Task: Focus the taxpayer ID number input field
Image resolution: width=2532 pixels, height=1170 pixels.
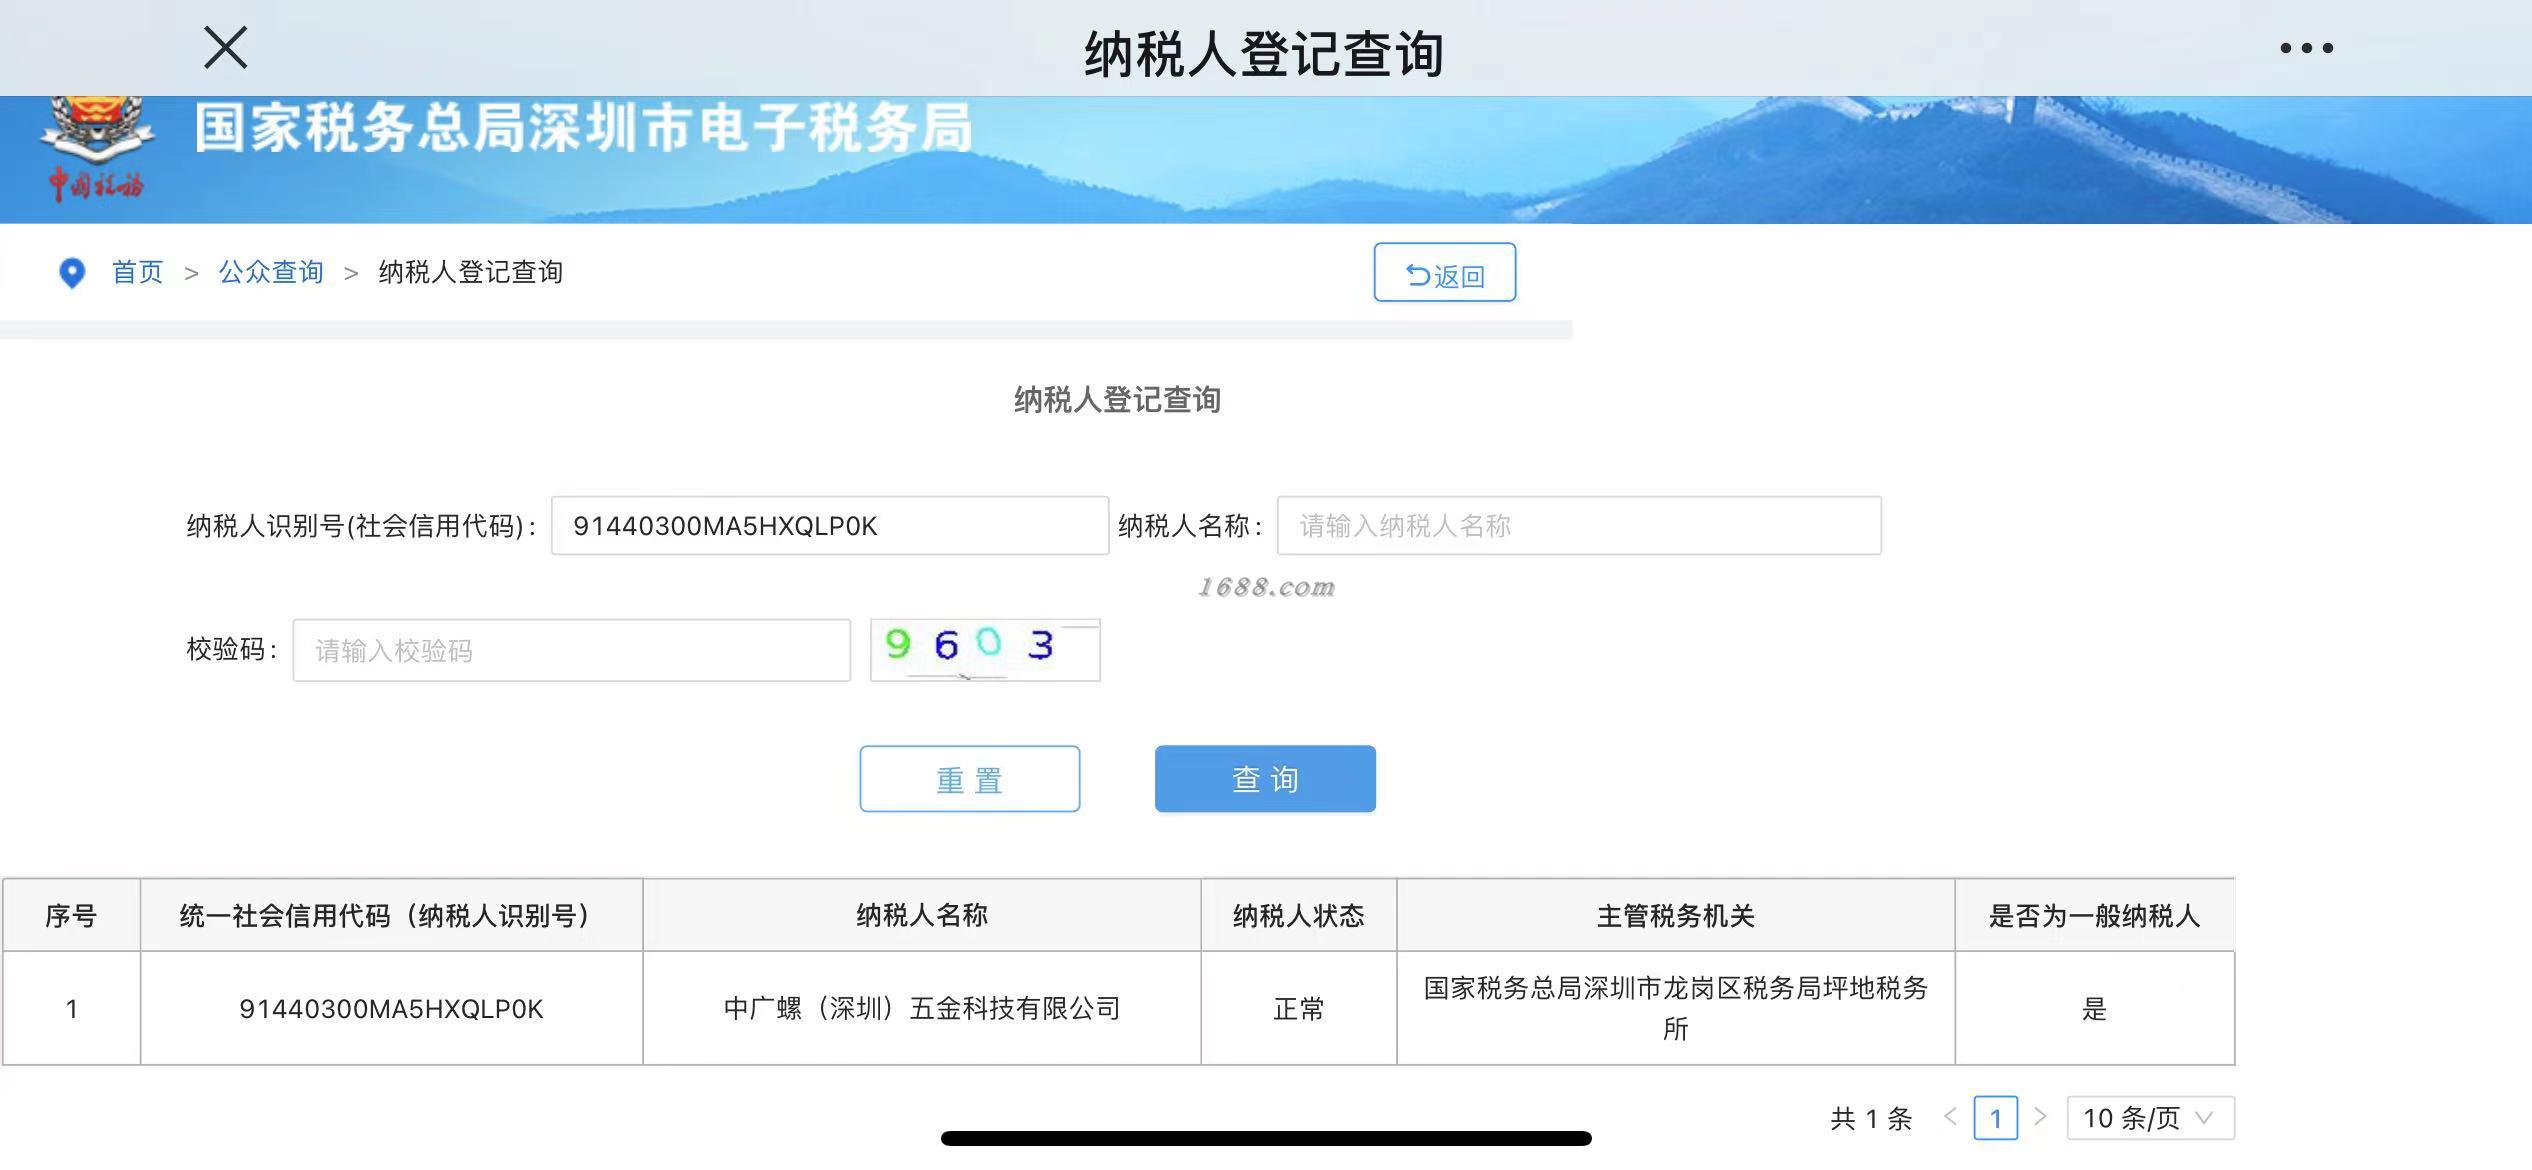Action: [830, 526]
